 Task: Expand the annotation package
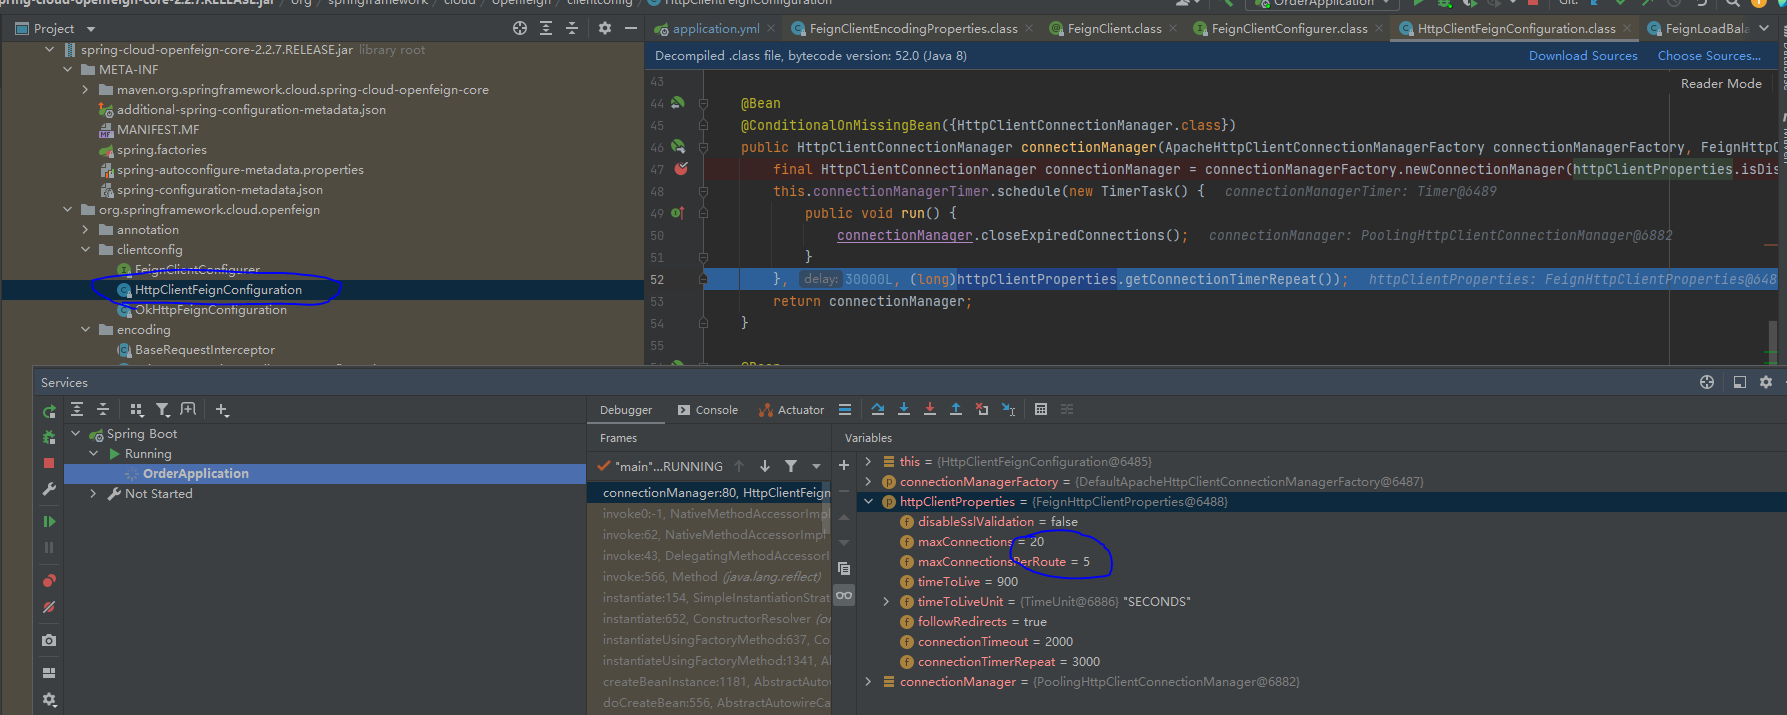(86, 230)
